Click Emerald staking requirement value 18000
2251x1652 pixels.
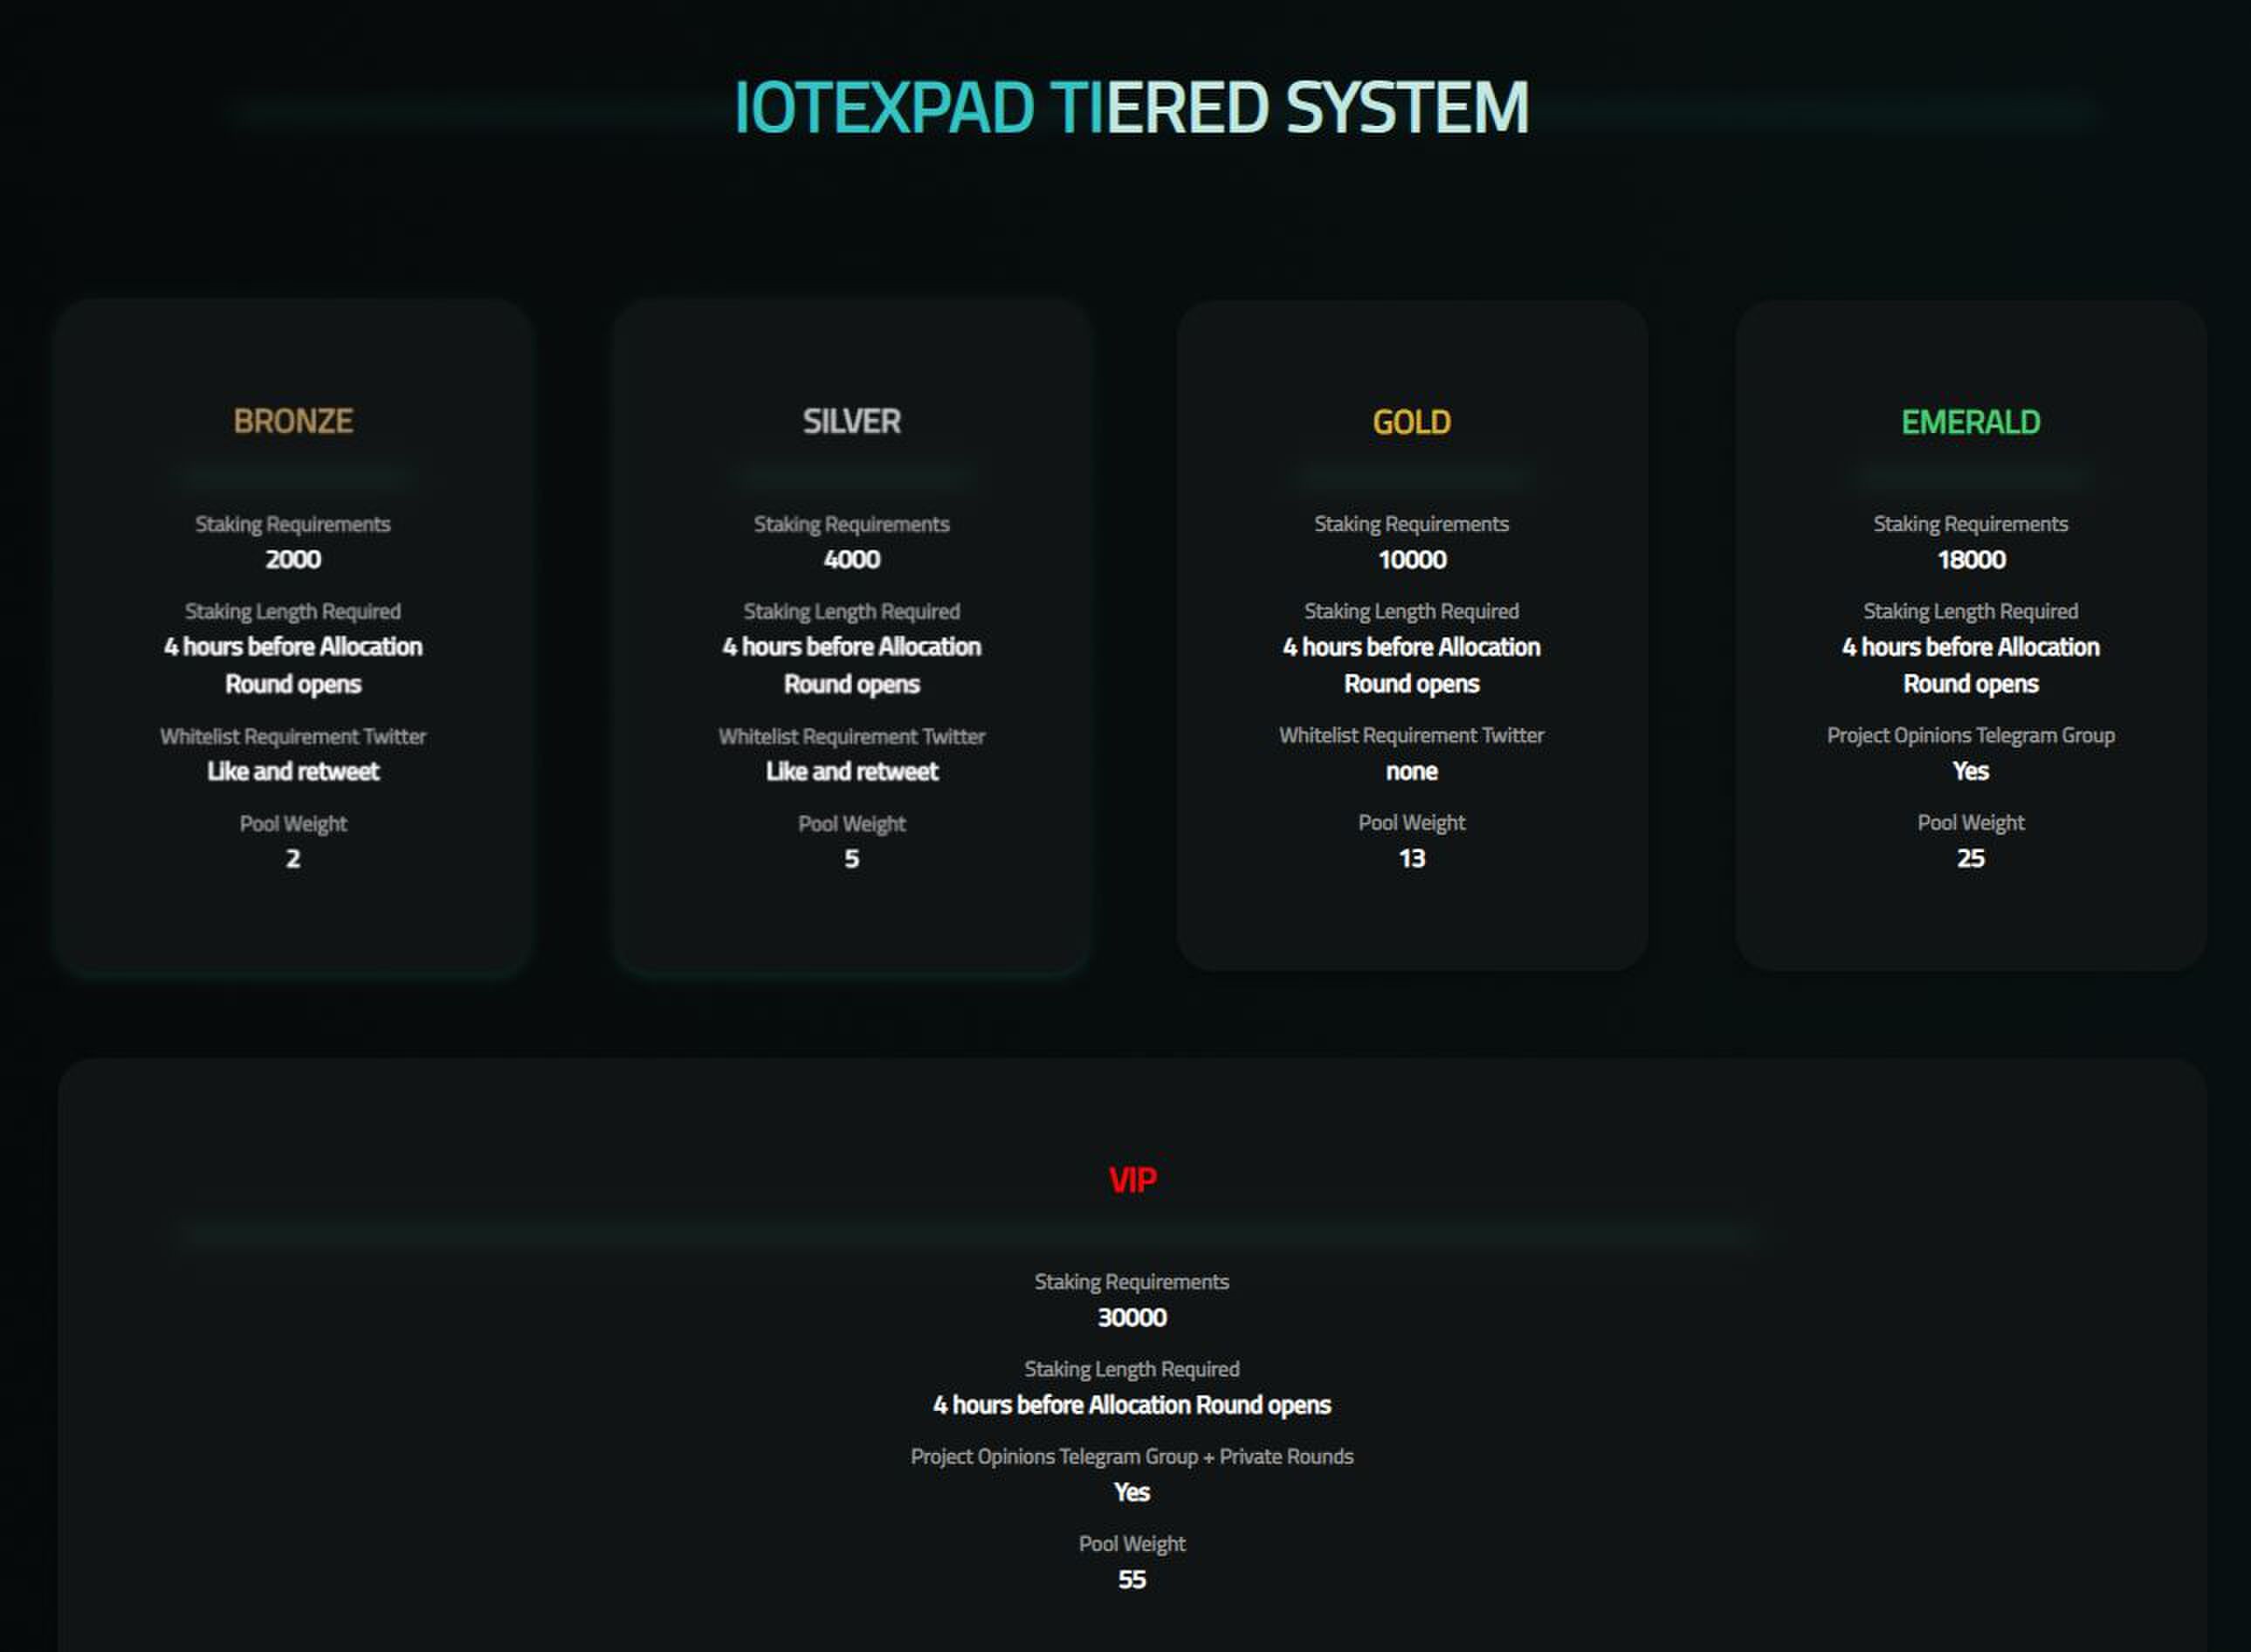[x=1971, y=559]
